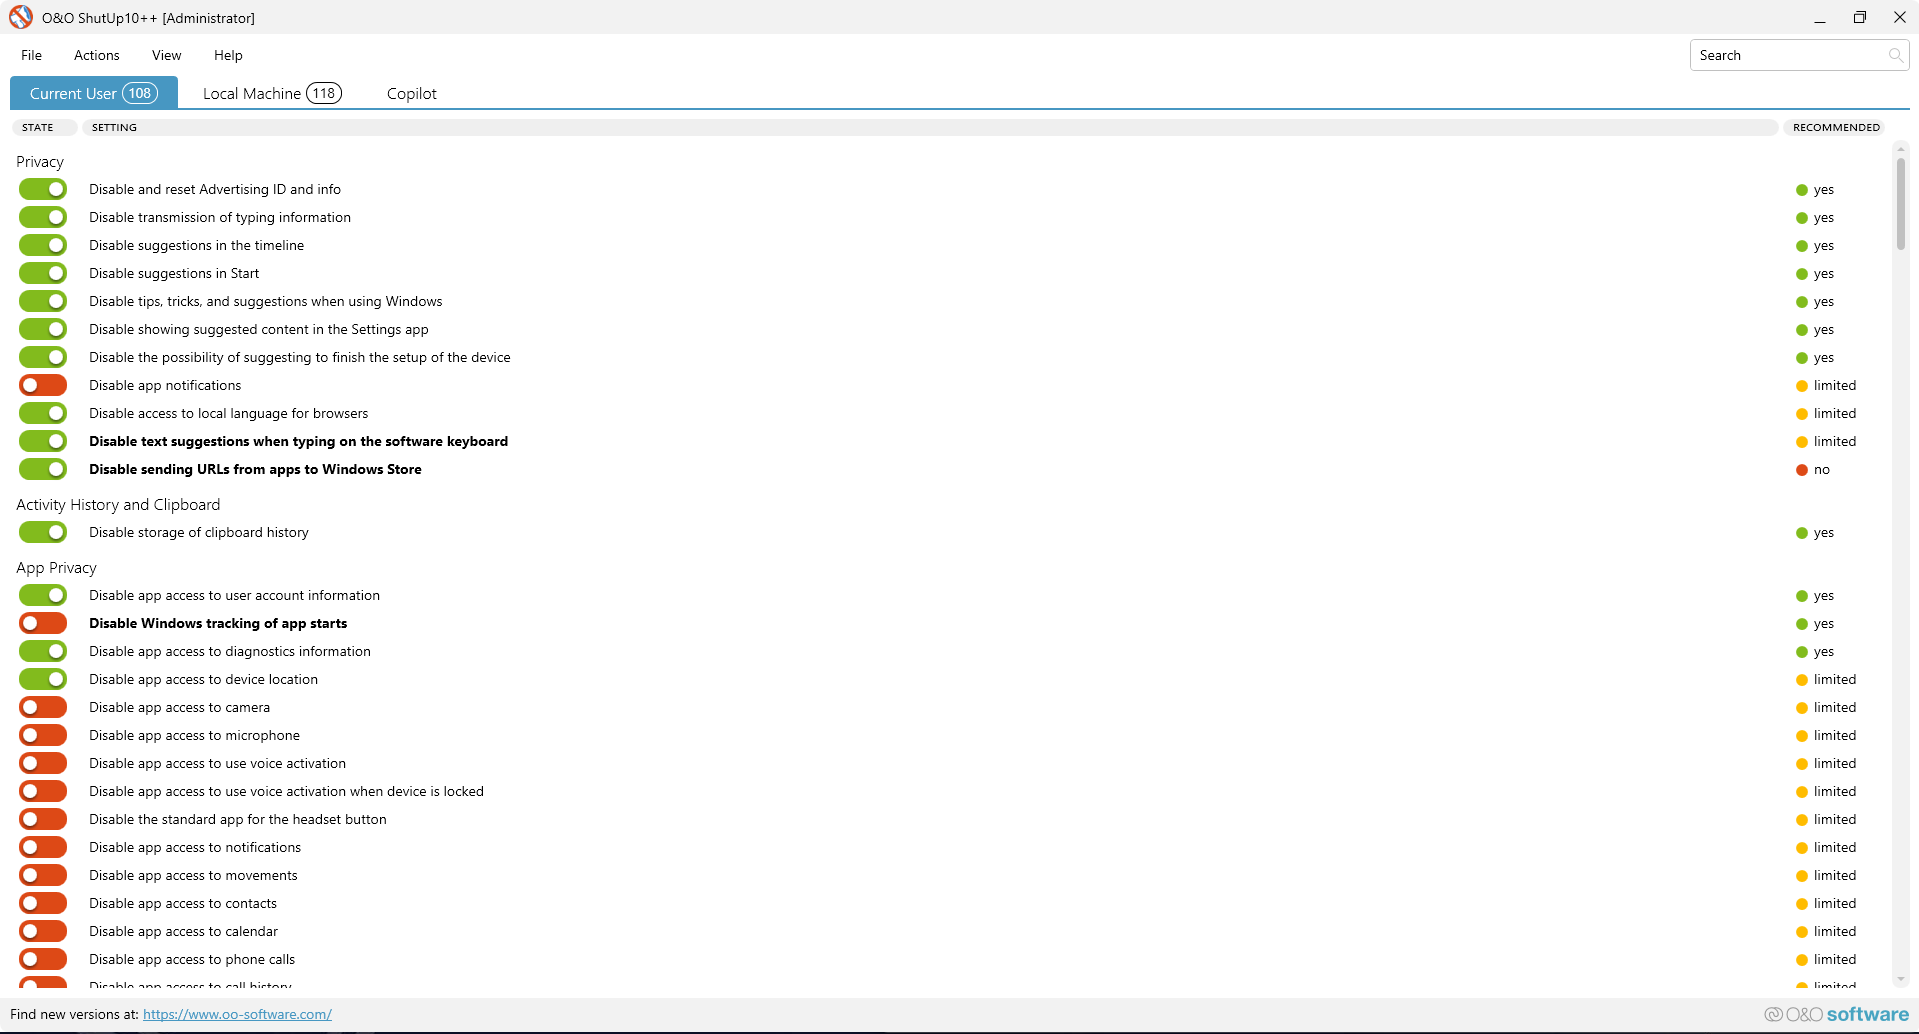Select "Disable app access to user account information"
The height and width of the screenshot is (1034, 1919).
(234, 595)
